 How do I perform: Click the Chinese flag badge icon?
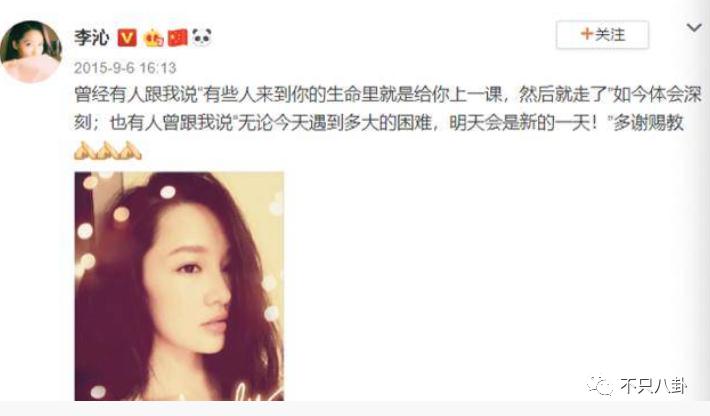click(178, 38)
